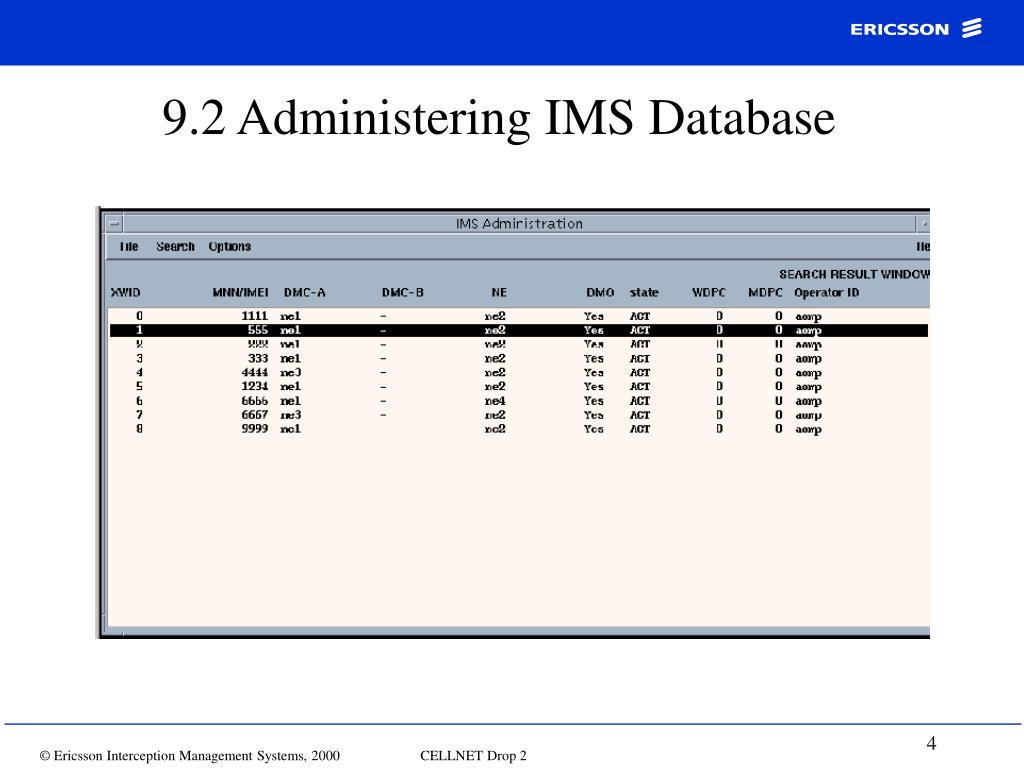Select row with MNN/IMEI 333
Image resolution: width=1024 pixels, height=768 pixels.
(519, 359)
